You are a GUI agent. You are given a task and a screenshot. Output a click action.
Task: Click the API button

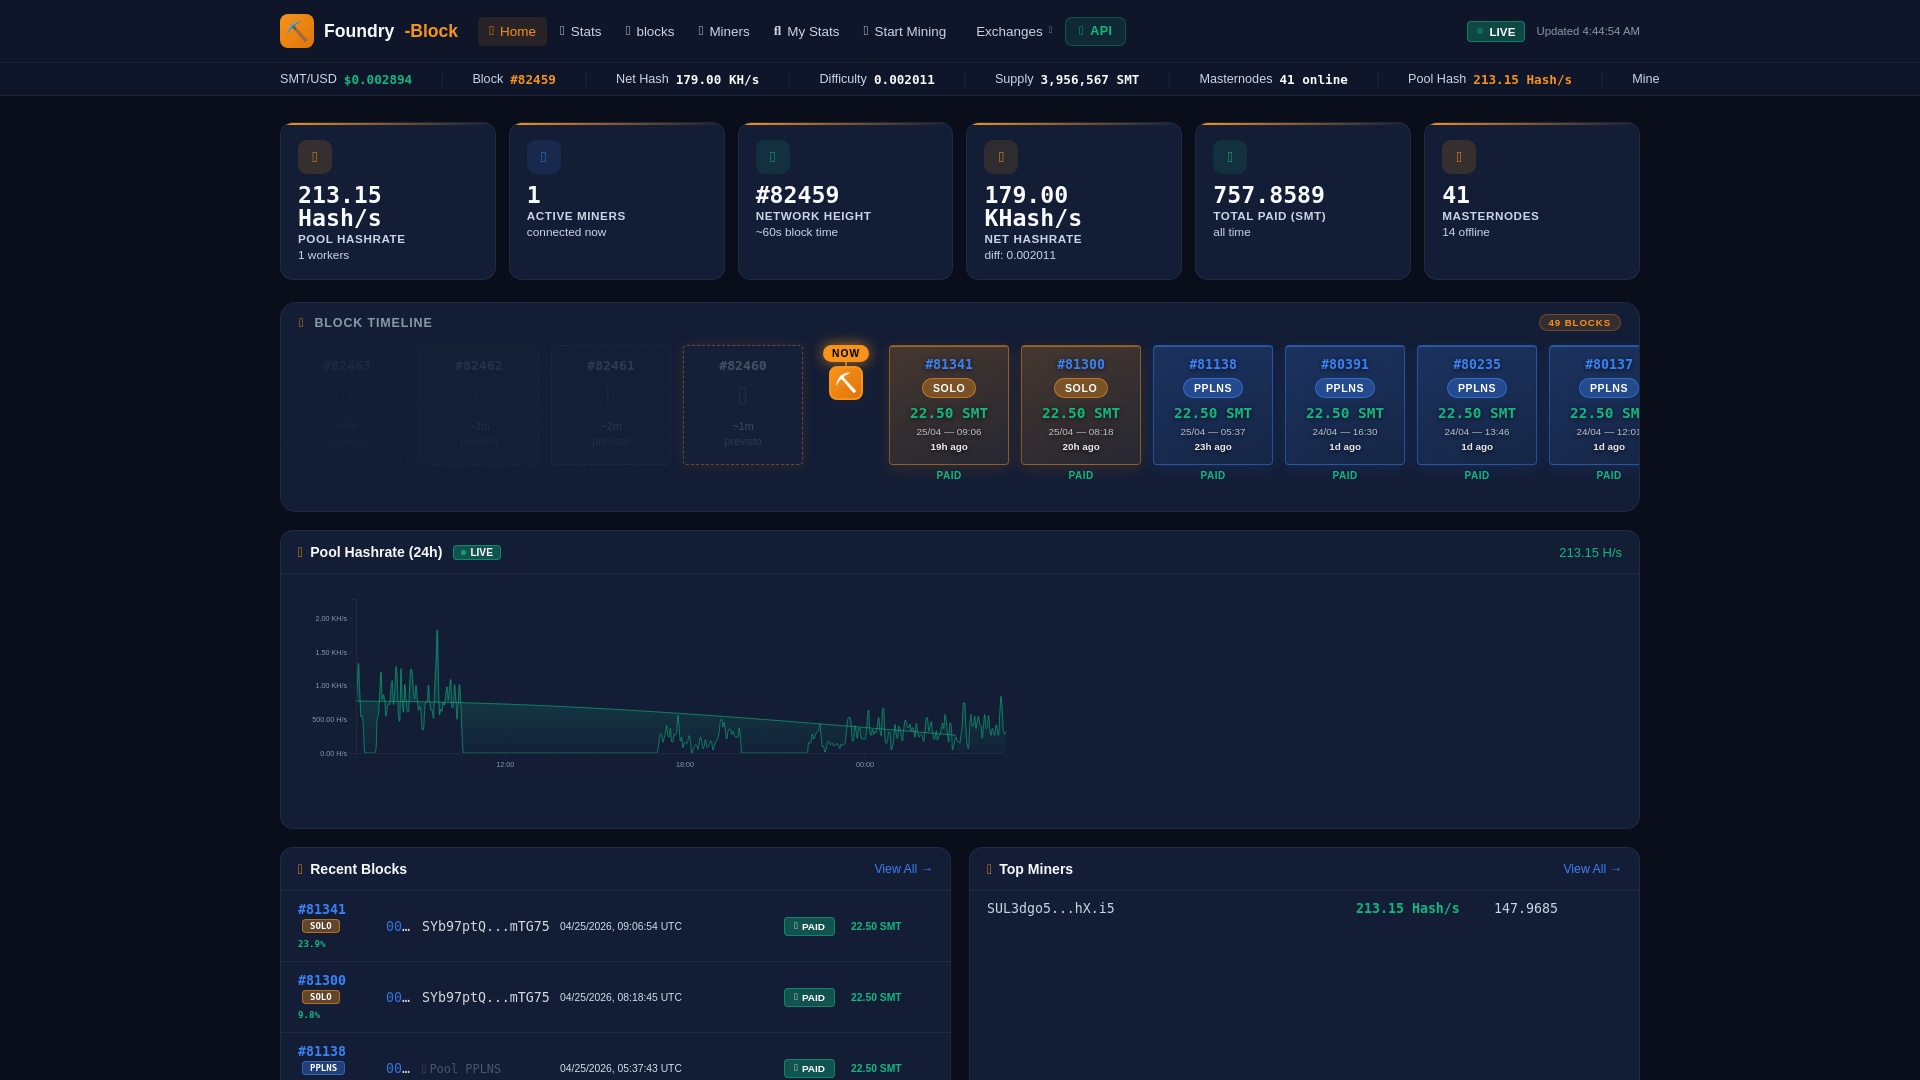(1095, 31)
